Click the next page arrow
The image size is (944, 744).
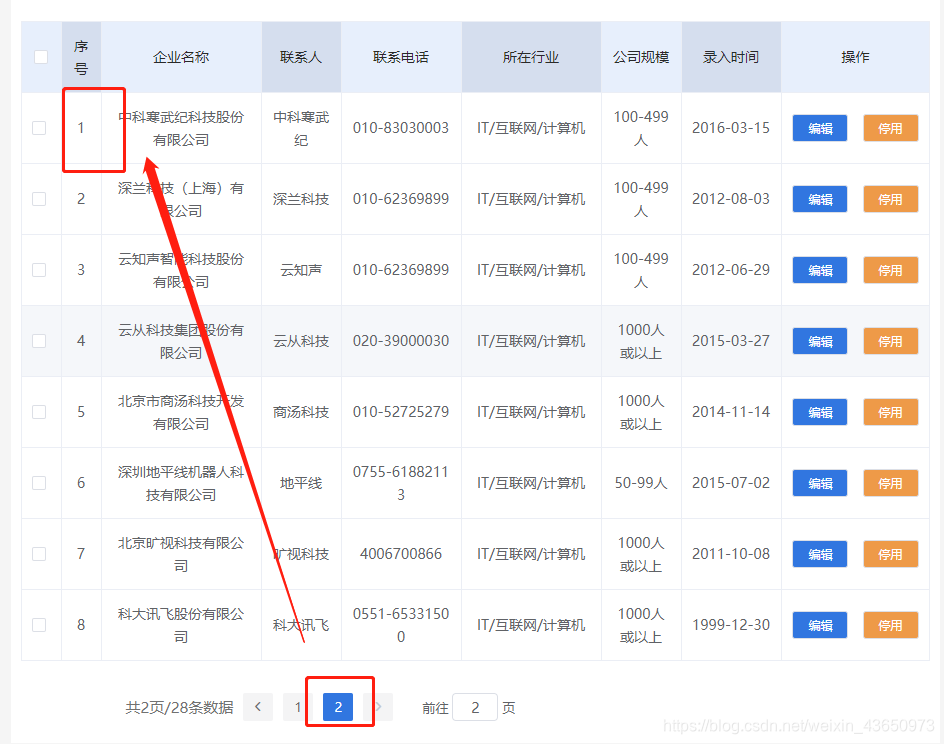click(x=380, y=707)
